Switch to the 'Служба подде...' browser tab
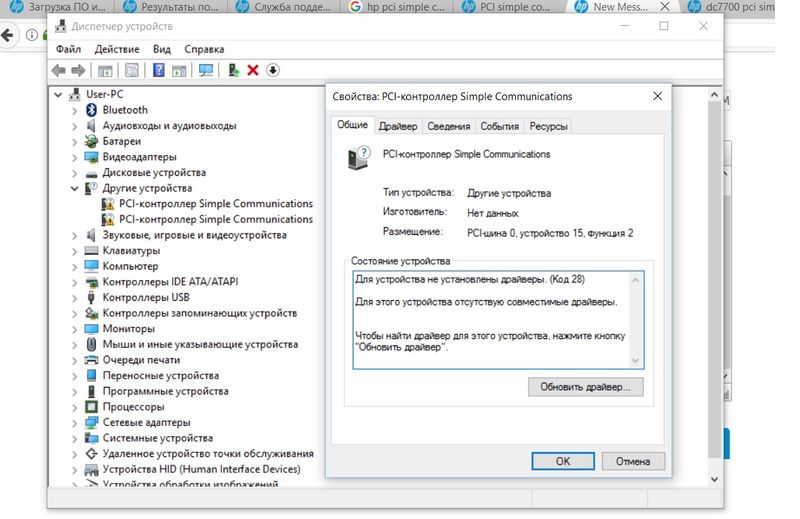800x519 pixels. pyautogui.click(x=283, y=7)
